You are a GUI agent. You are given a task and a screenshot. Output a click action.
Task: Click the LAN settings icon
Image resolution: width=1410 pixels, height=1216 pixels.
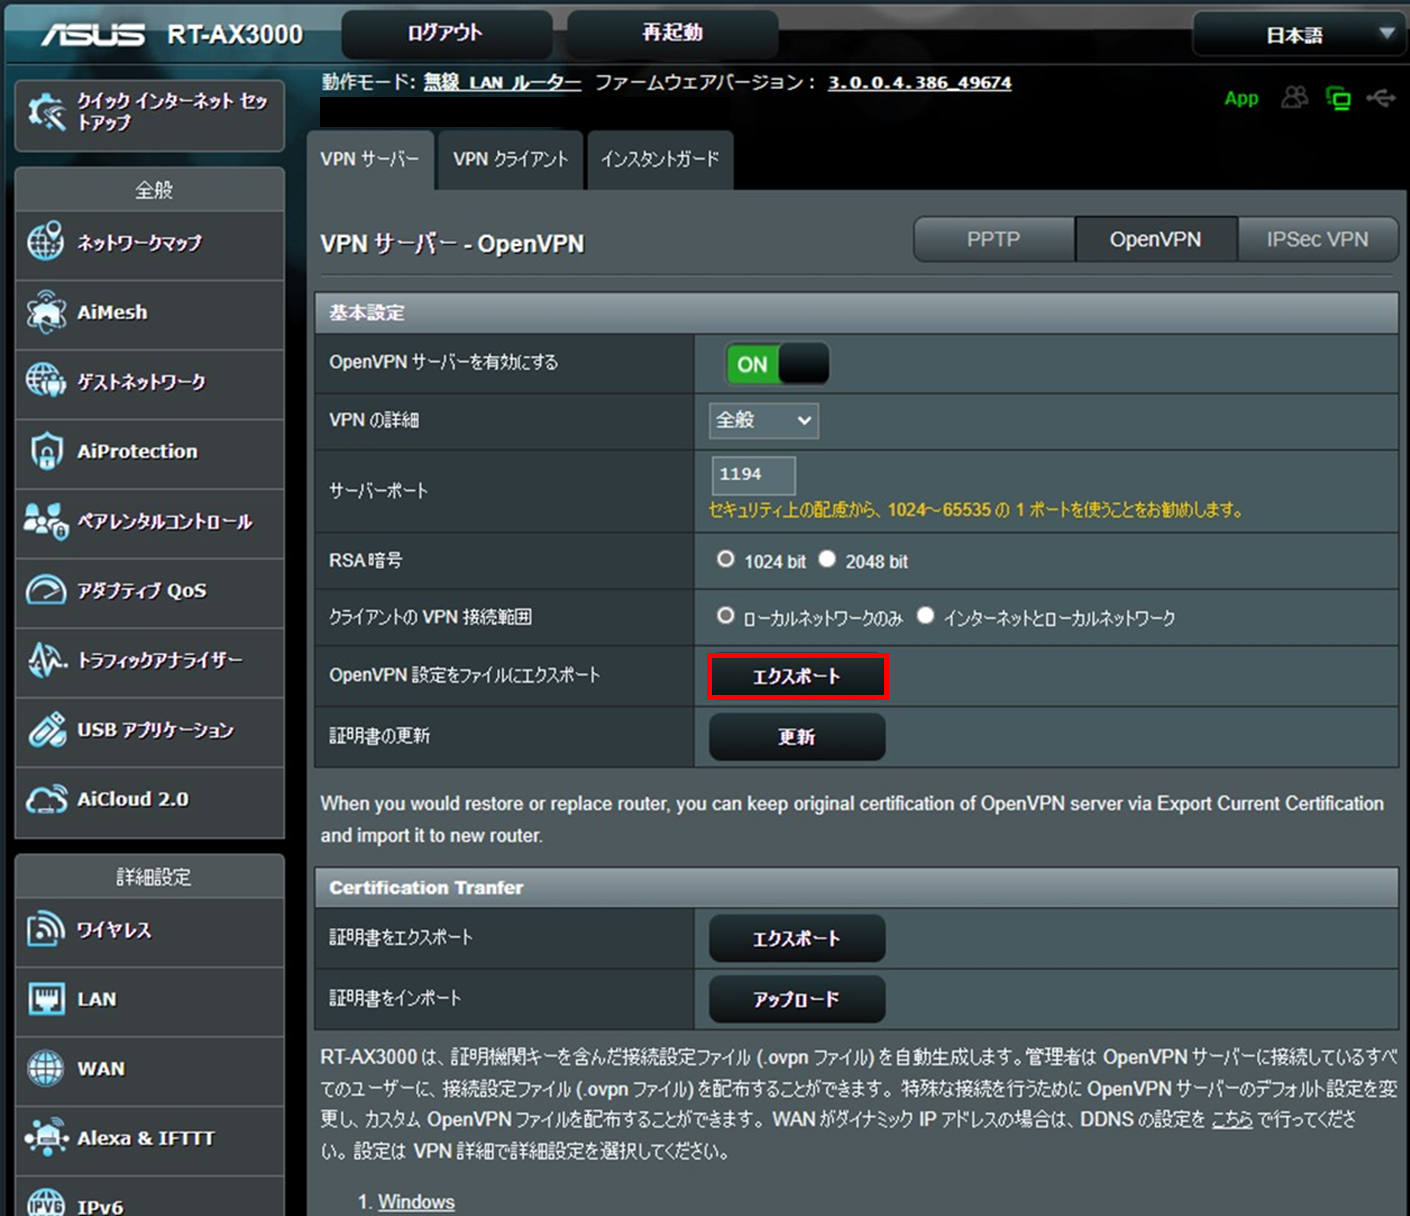[46, 999]
